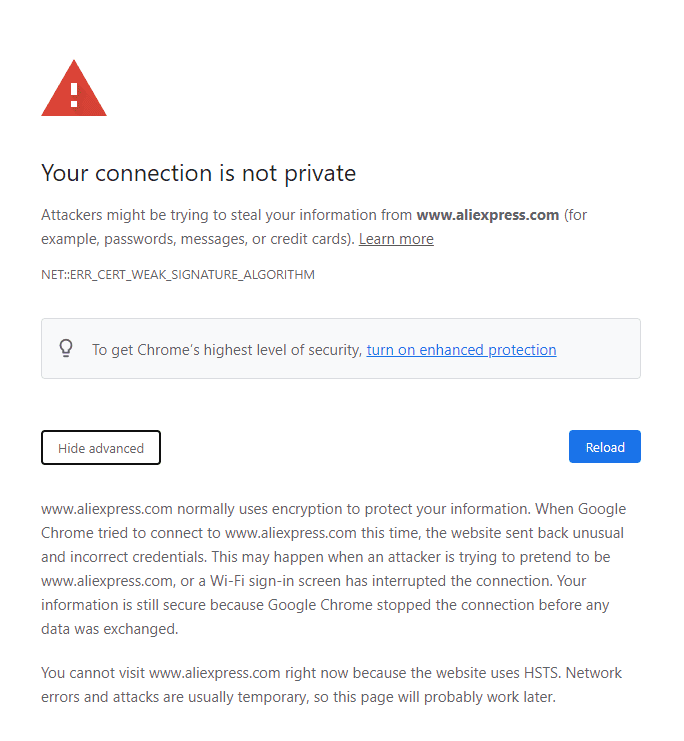Open the Learn more link

pyautogui.click(x=396, y=239)
